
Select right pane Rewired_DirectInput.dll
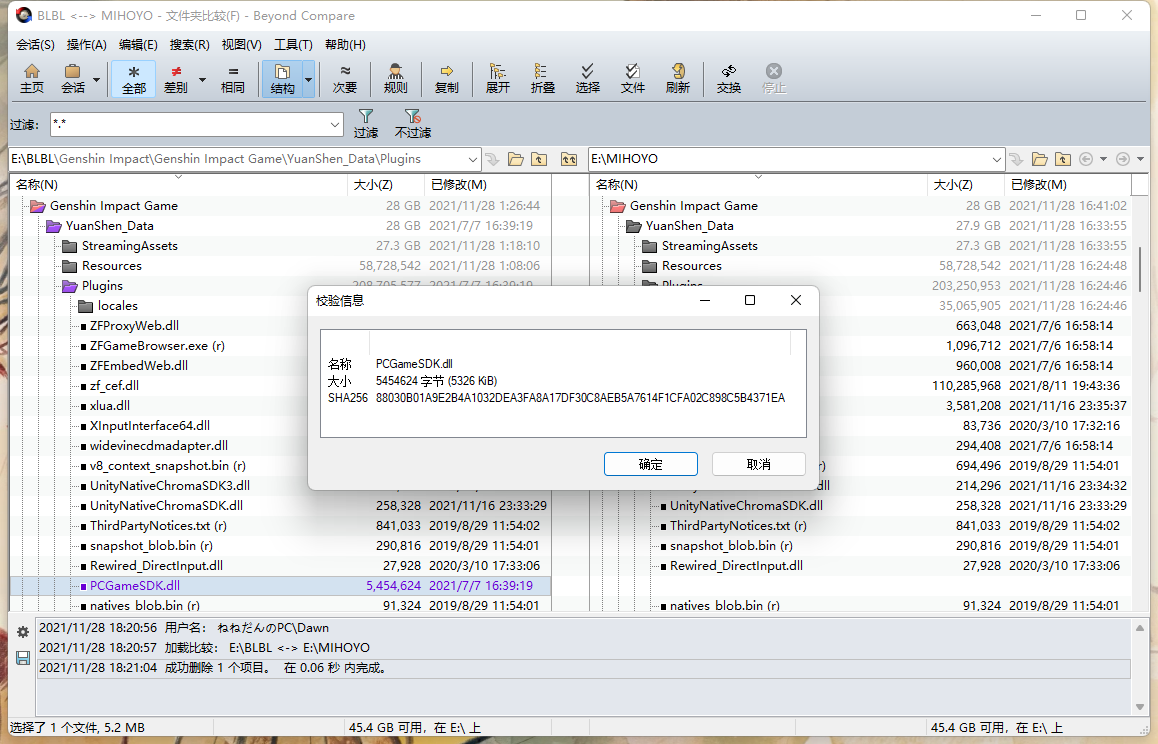coord(736,566)
